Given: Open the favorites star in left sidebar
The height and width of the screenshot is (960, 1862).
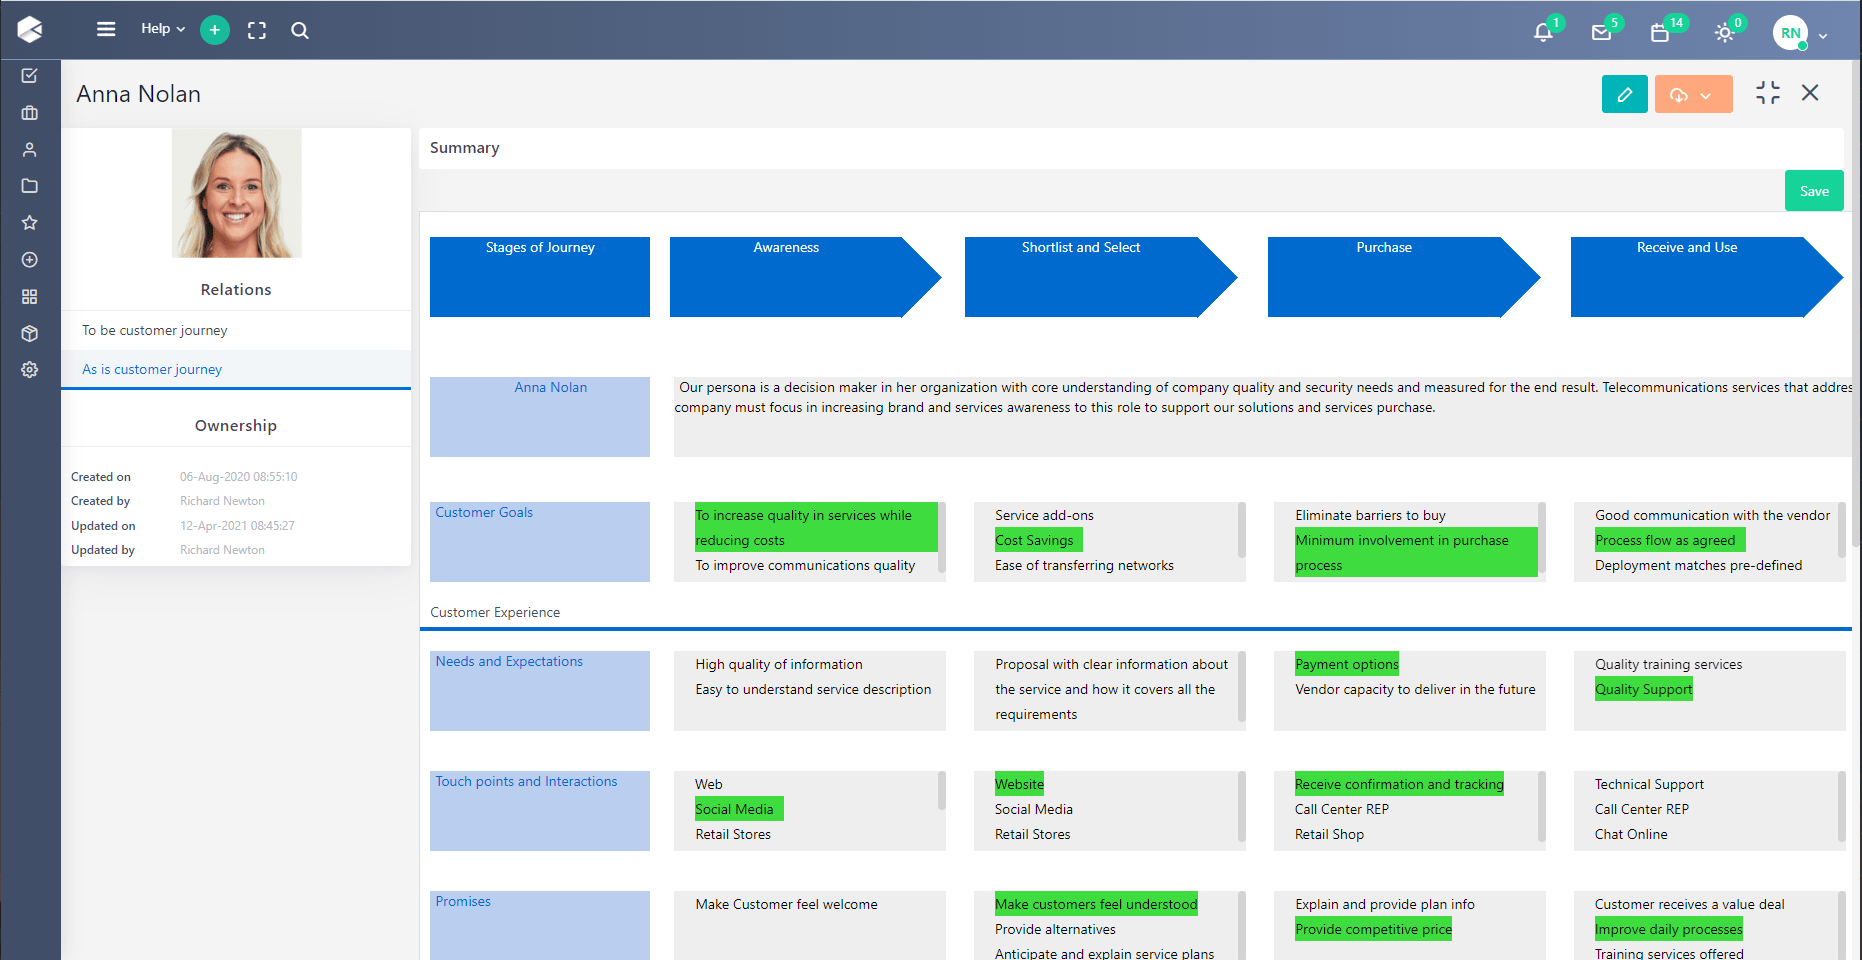Looking at the screenshot, I should tap(30, 223).
